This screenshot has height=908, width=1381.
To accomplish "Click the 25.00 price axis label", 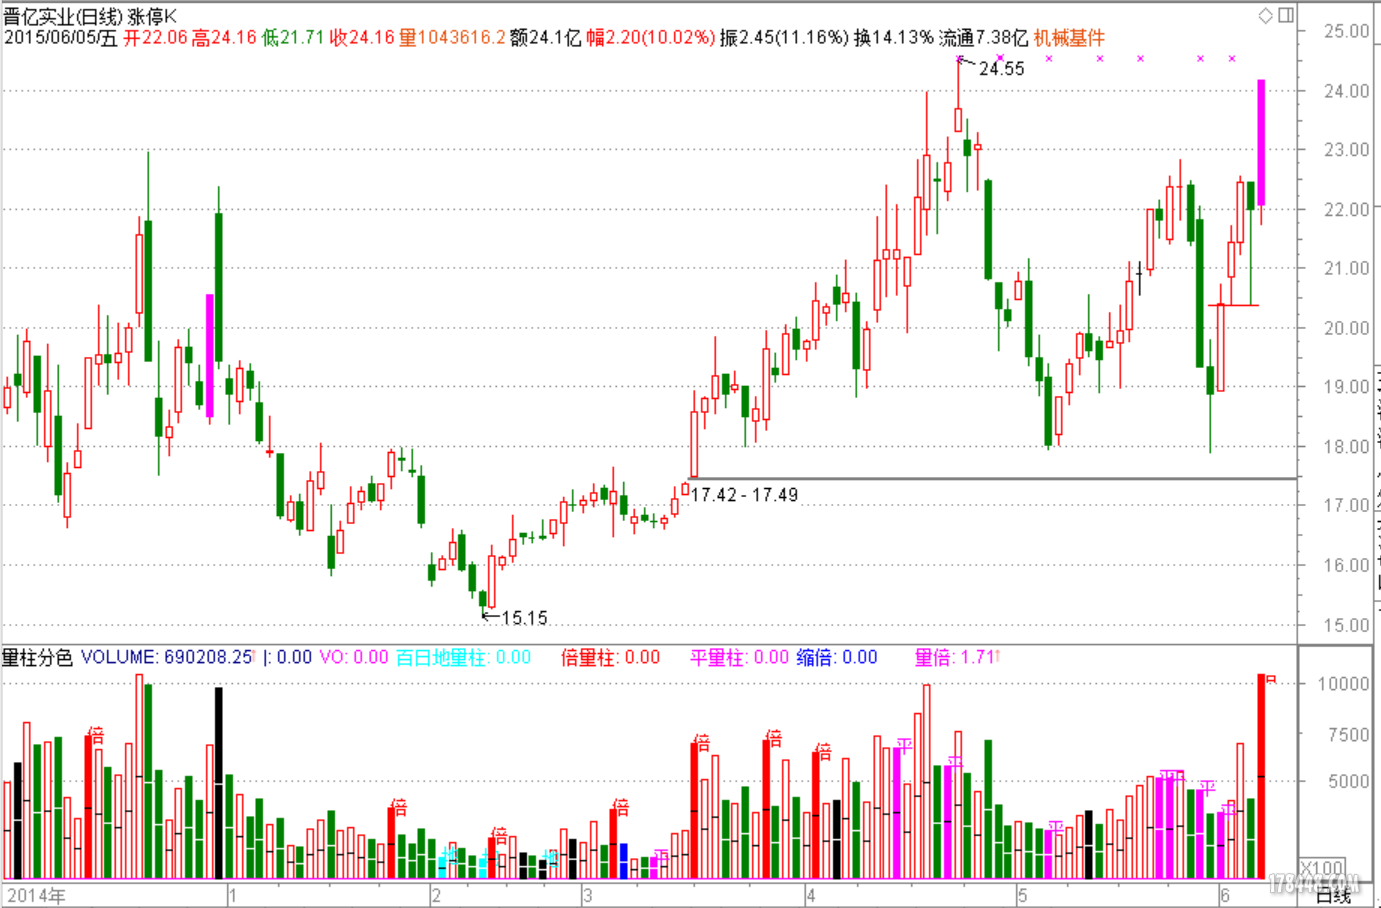I will (1346, 31).
